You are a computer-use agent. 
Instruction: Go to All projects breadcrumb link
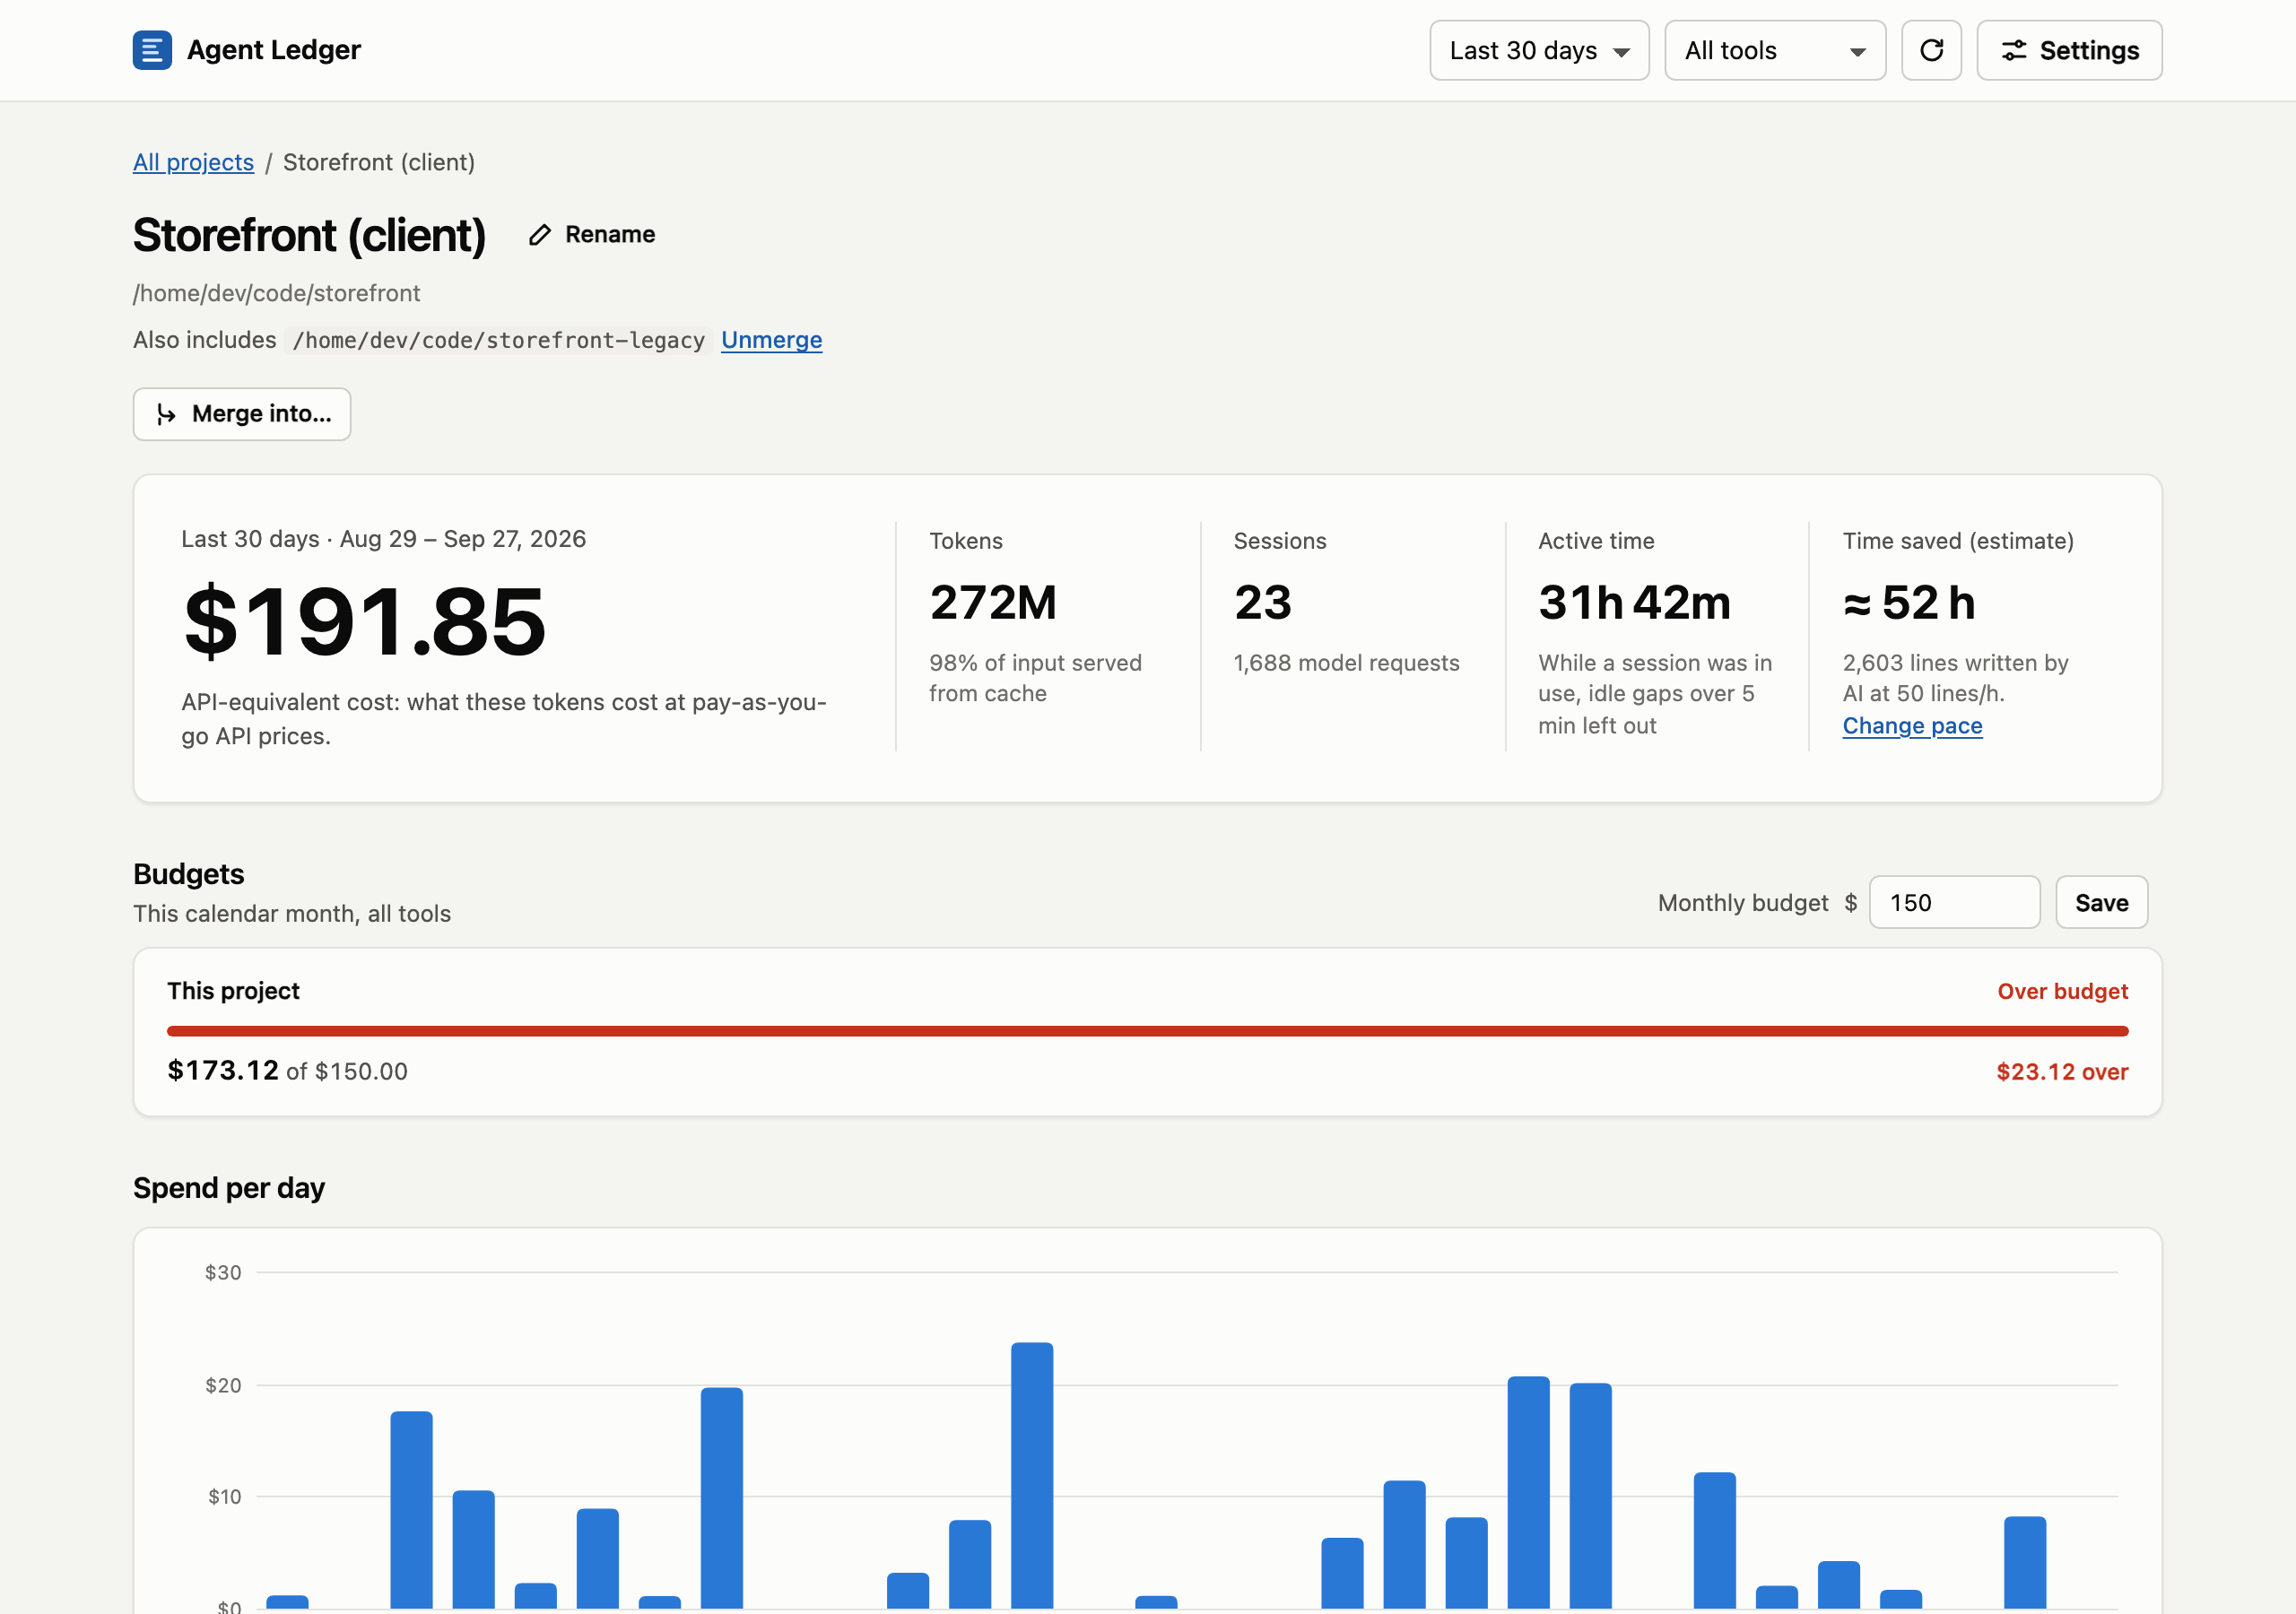pos(193,162)
